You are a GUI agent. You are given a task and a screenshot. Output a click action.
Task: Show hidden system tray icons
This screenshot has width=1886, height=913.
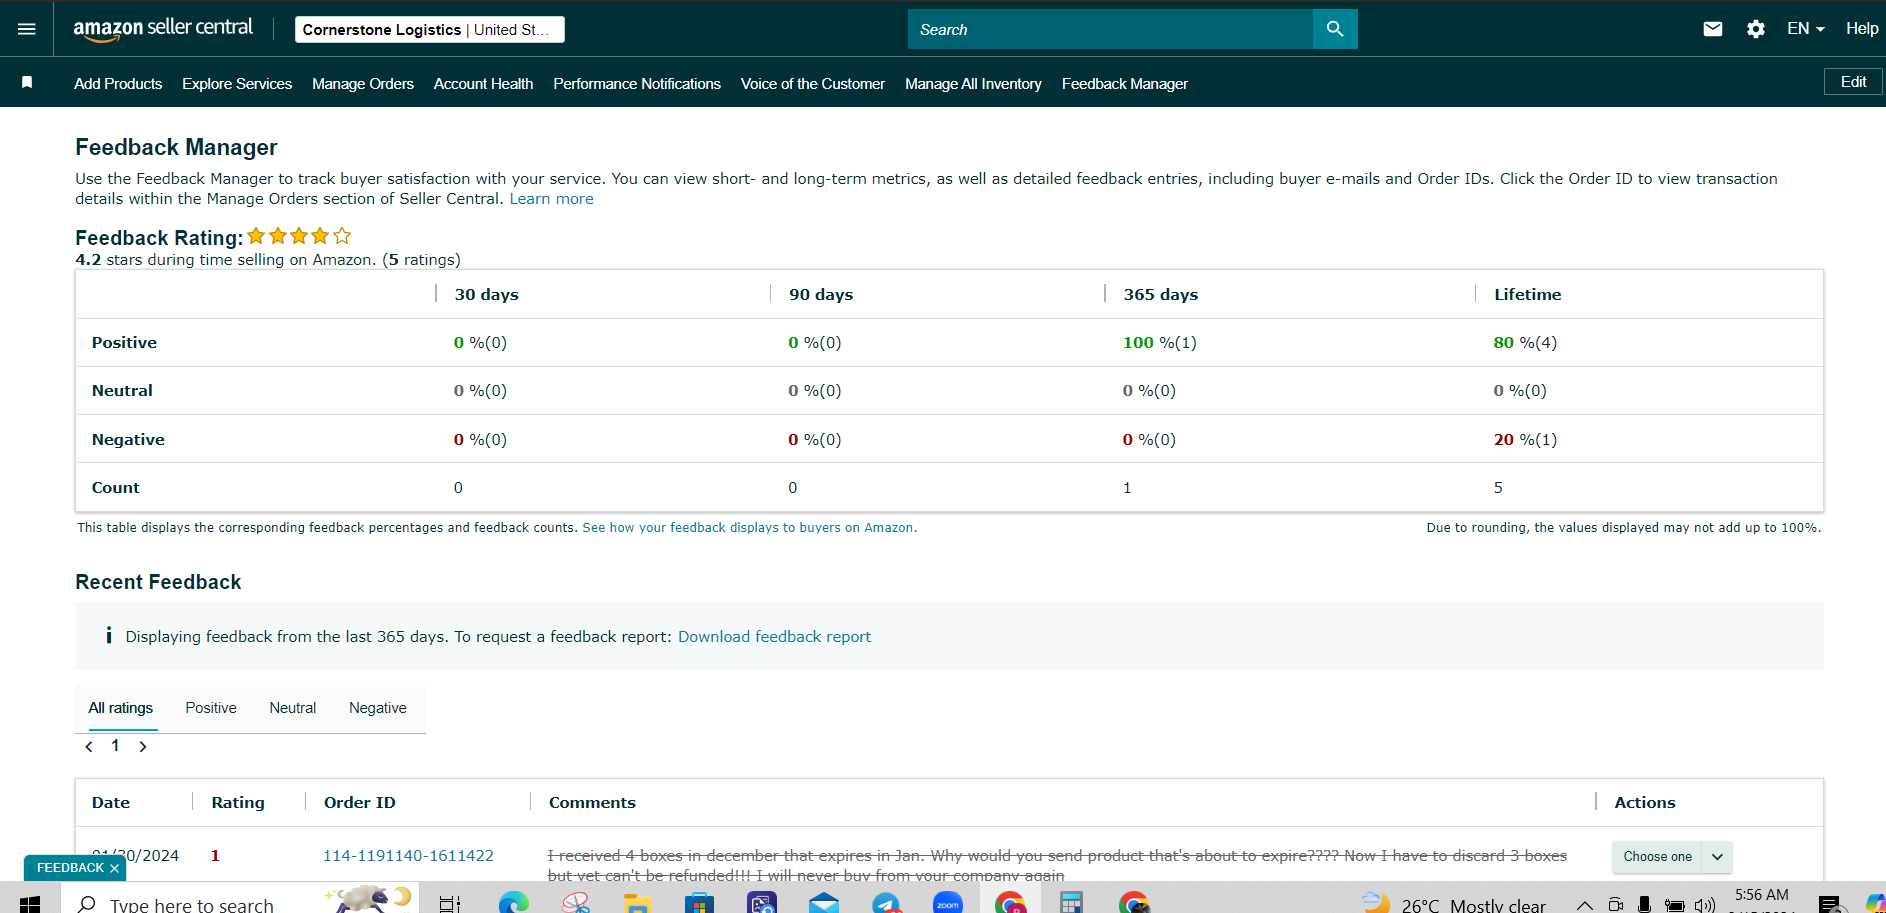coord(1584,905)
